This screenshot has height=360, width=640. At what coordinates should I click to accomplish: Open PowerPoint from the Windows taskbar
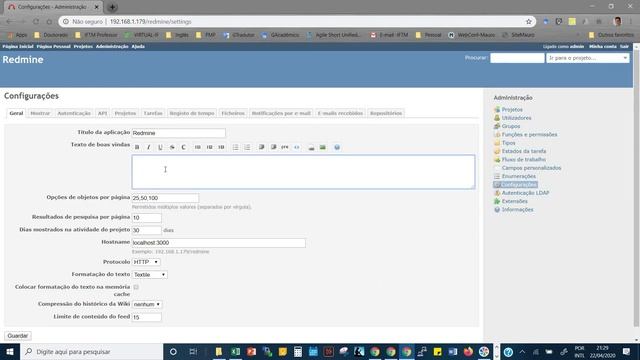pyautogui.click(x=251, y=351)
